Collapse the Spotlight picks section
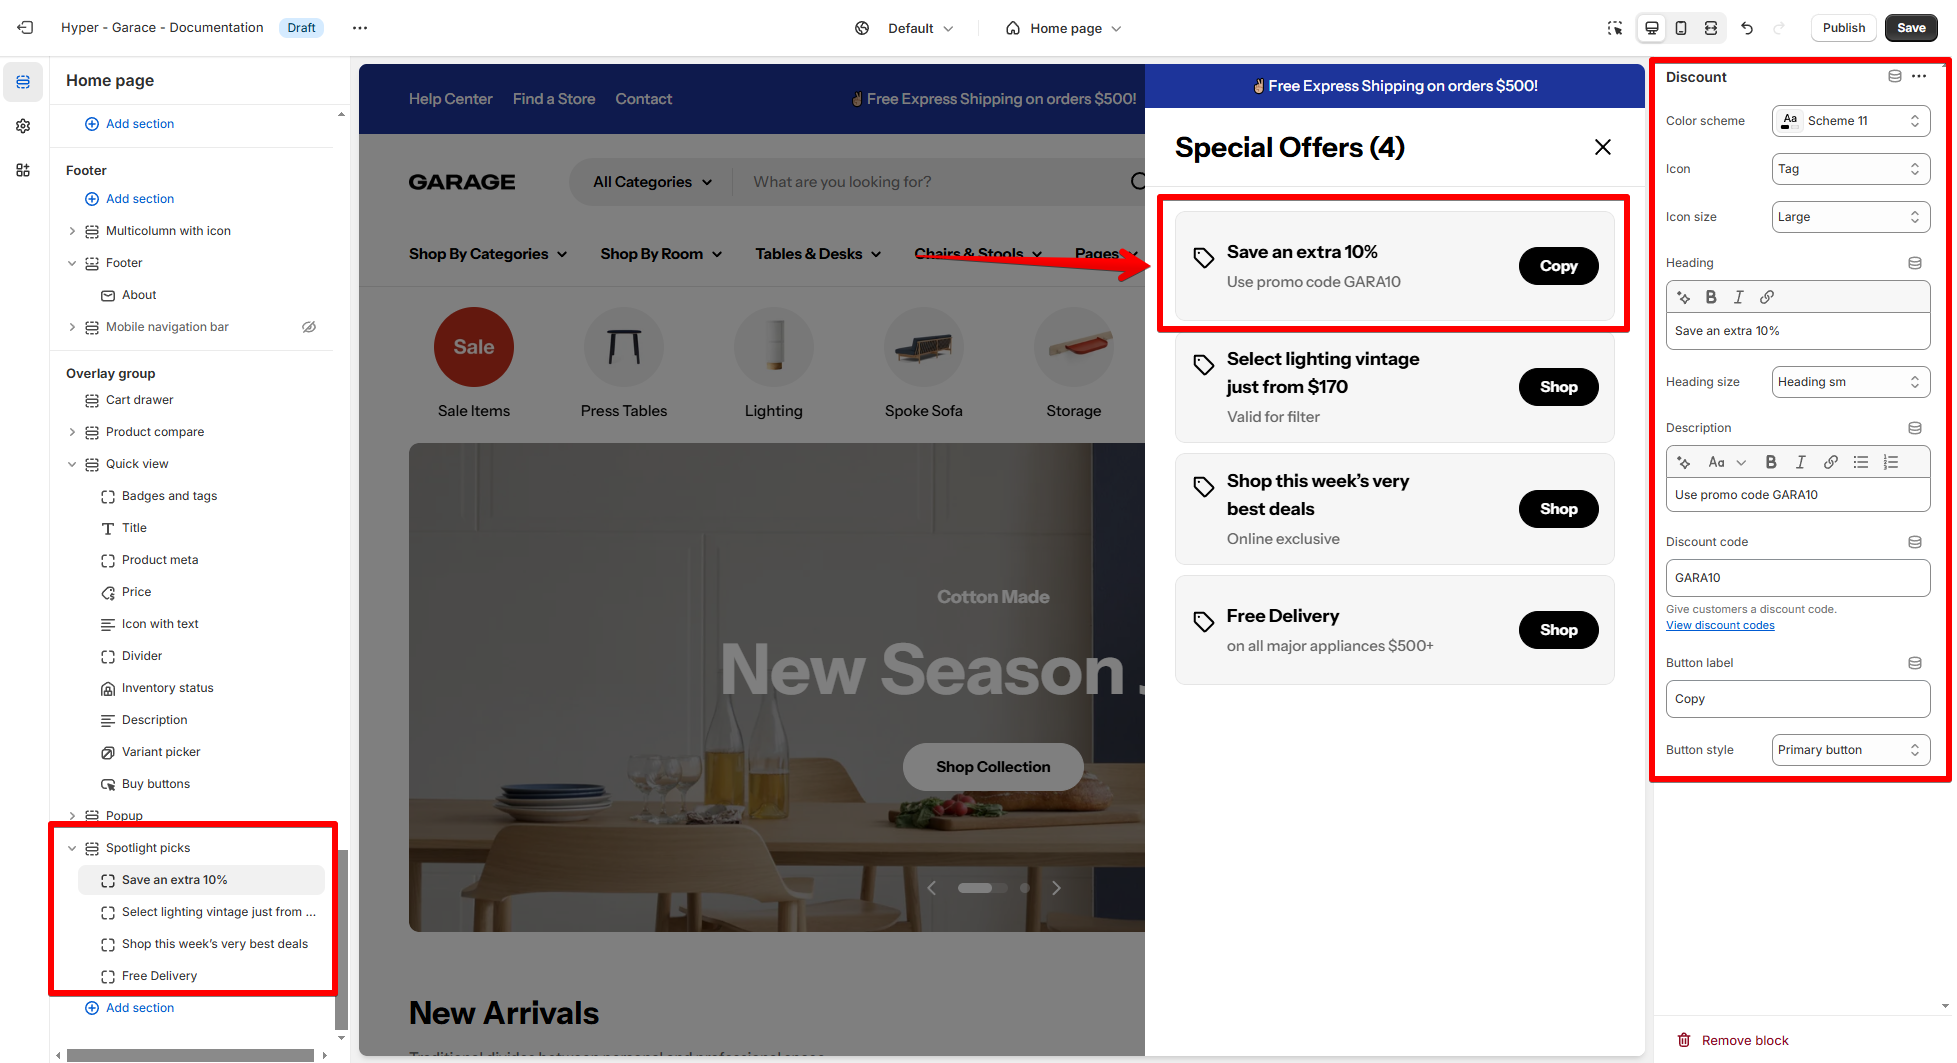Image resolution: width=1957 pixels, height=1063 pixels. click(72, 848)
